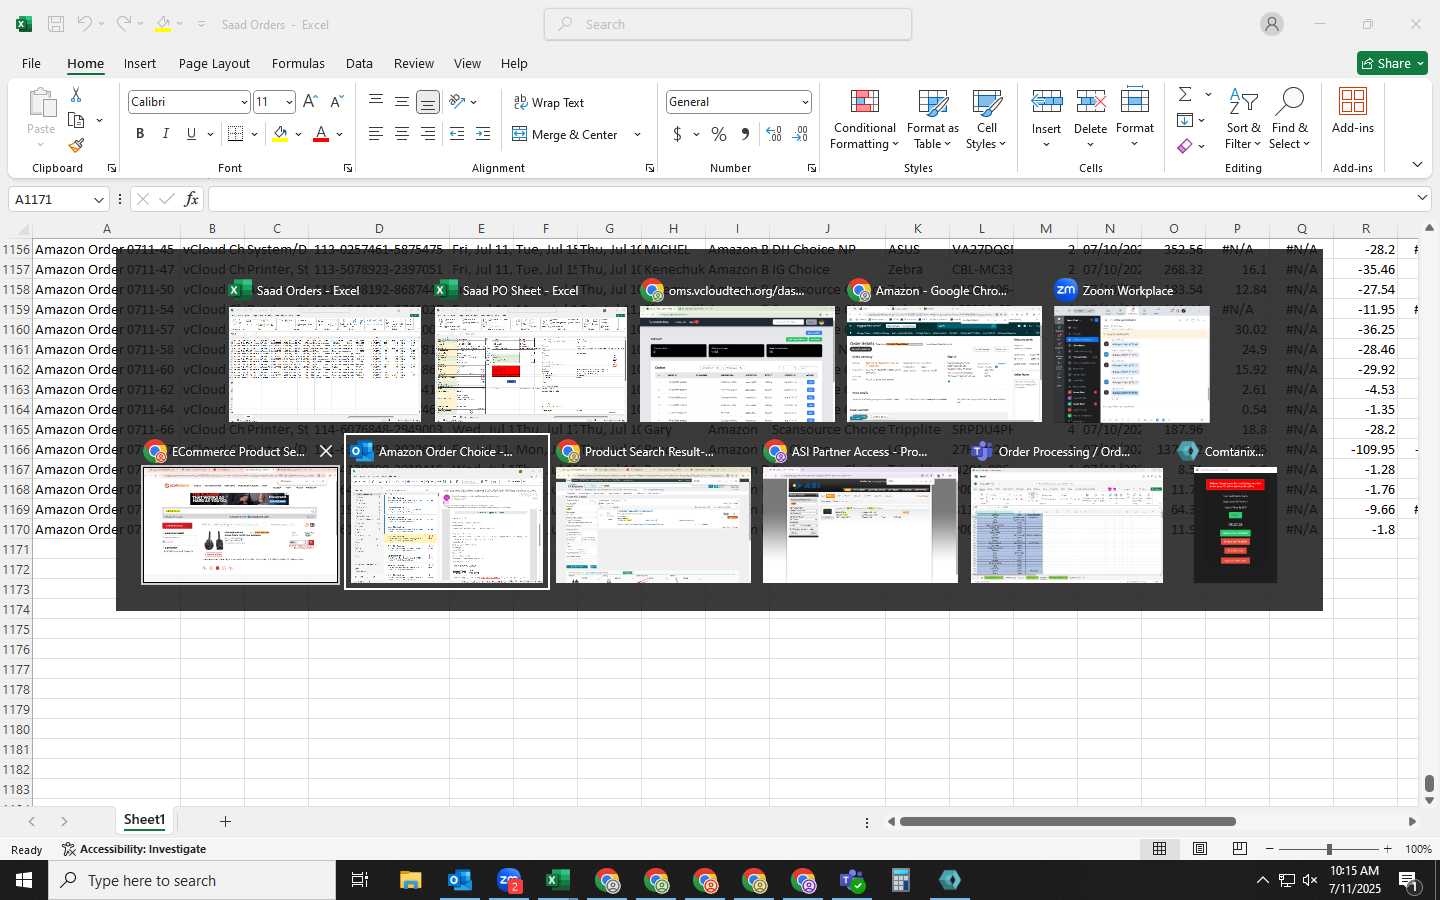1440x900 pixels.
Task: Open the Find & Select menu
Action: [x=1289, y=120]
